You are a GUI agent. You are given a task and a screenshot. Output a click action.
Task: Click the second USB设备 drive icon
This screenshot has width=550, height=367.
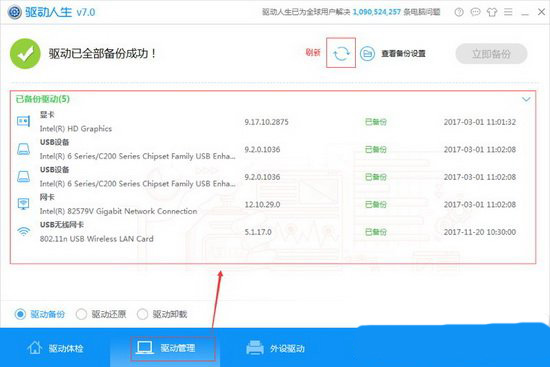click(x=24, y=176)
